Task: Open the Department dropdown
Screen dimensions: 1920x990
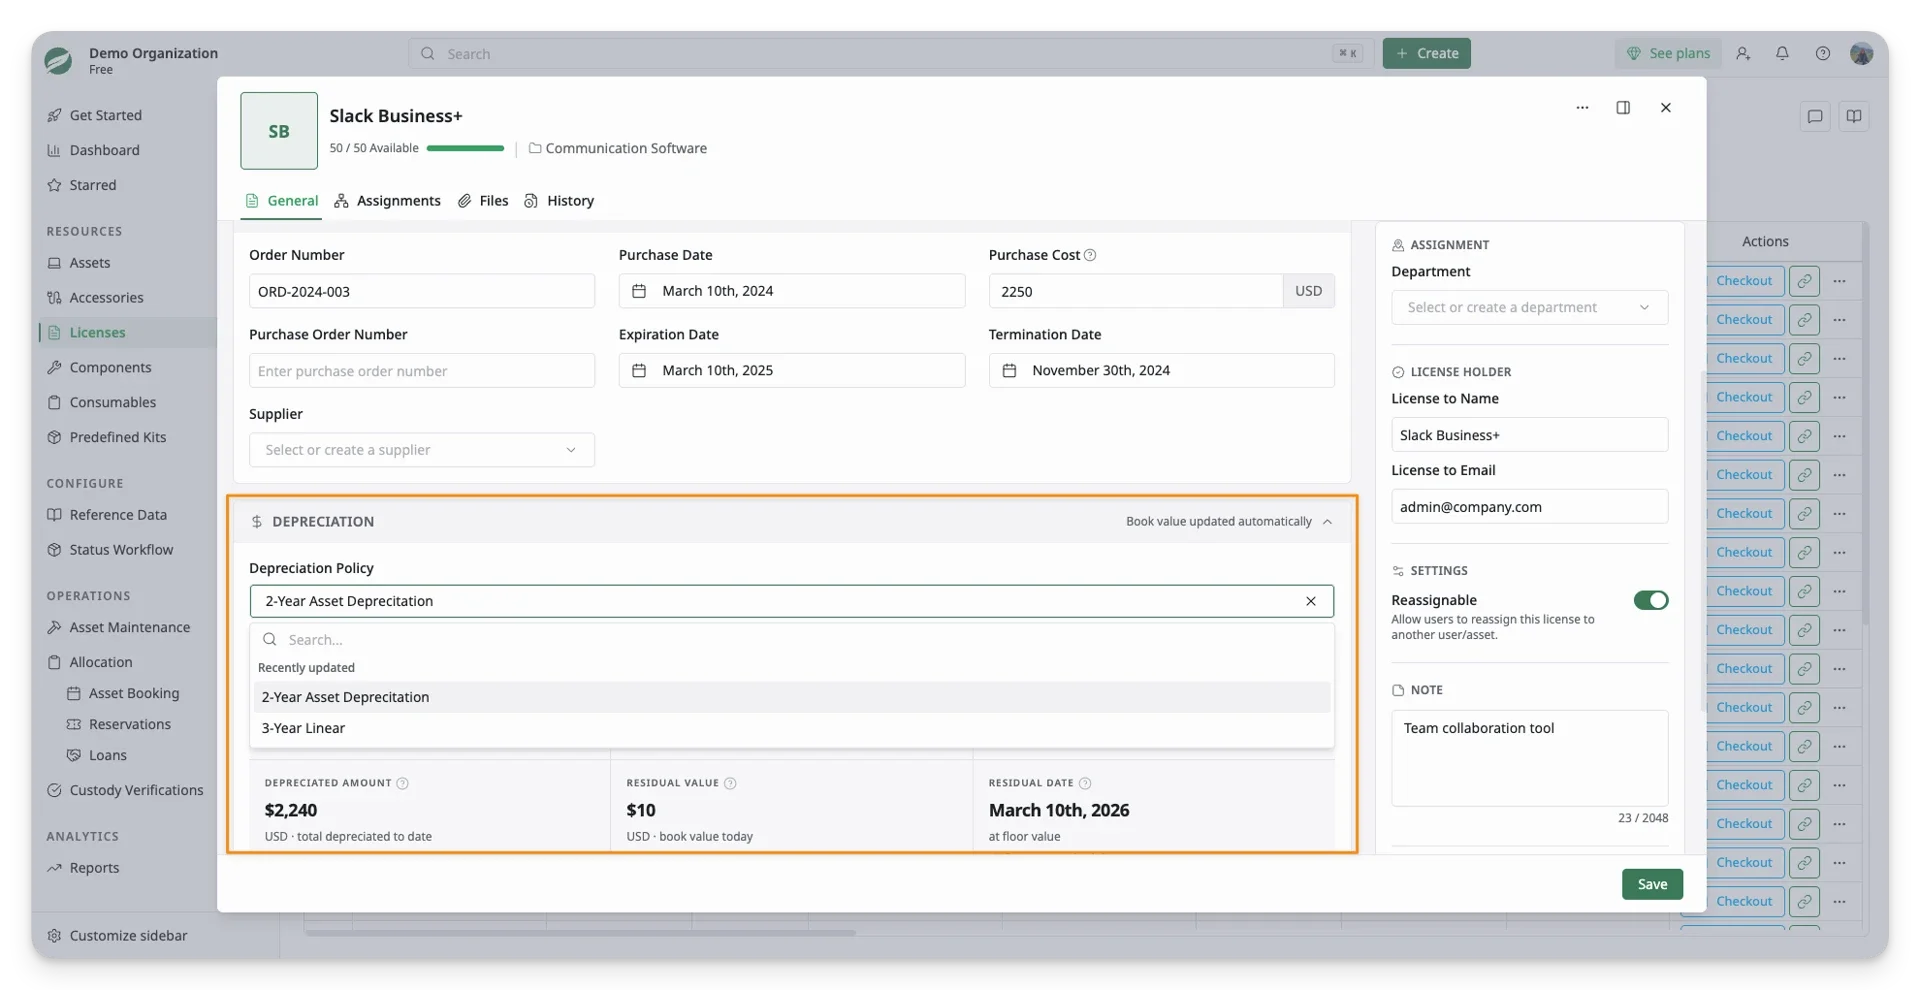Action: pyautogui.click(x=1529, y=307)
